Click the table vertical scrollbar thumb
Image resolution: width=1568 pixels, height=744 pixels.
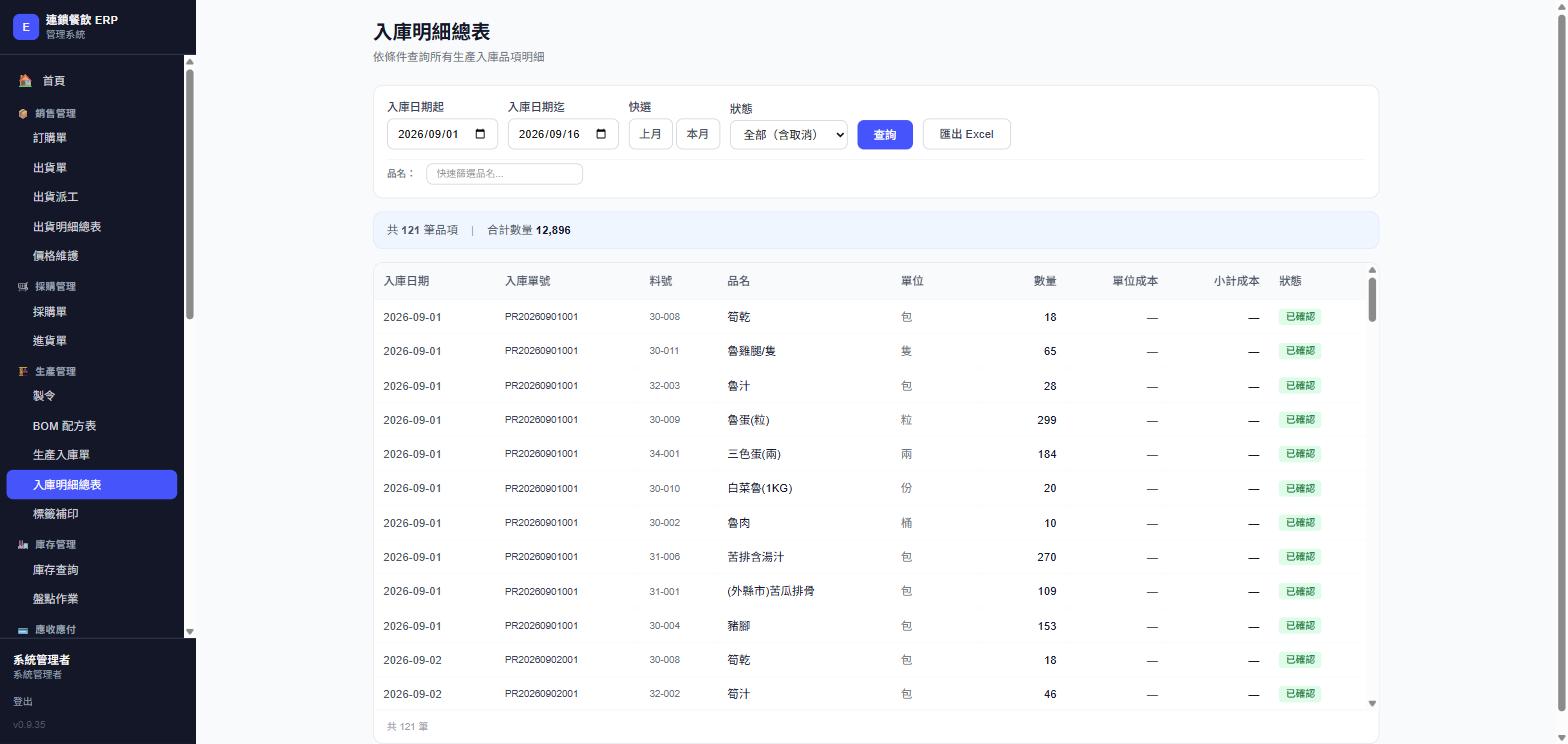[x=1372, y=299]
